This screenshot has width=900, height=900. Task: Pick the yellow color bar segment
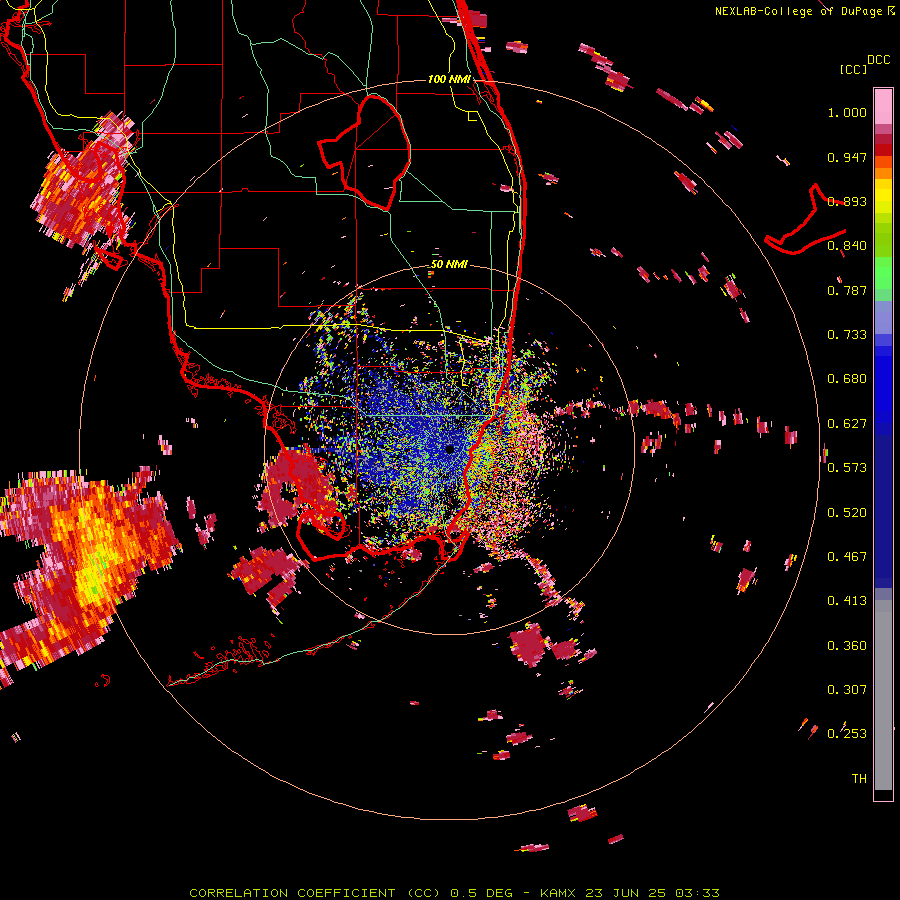click(x=883, y=196)
